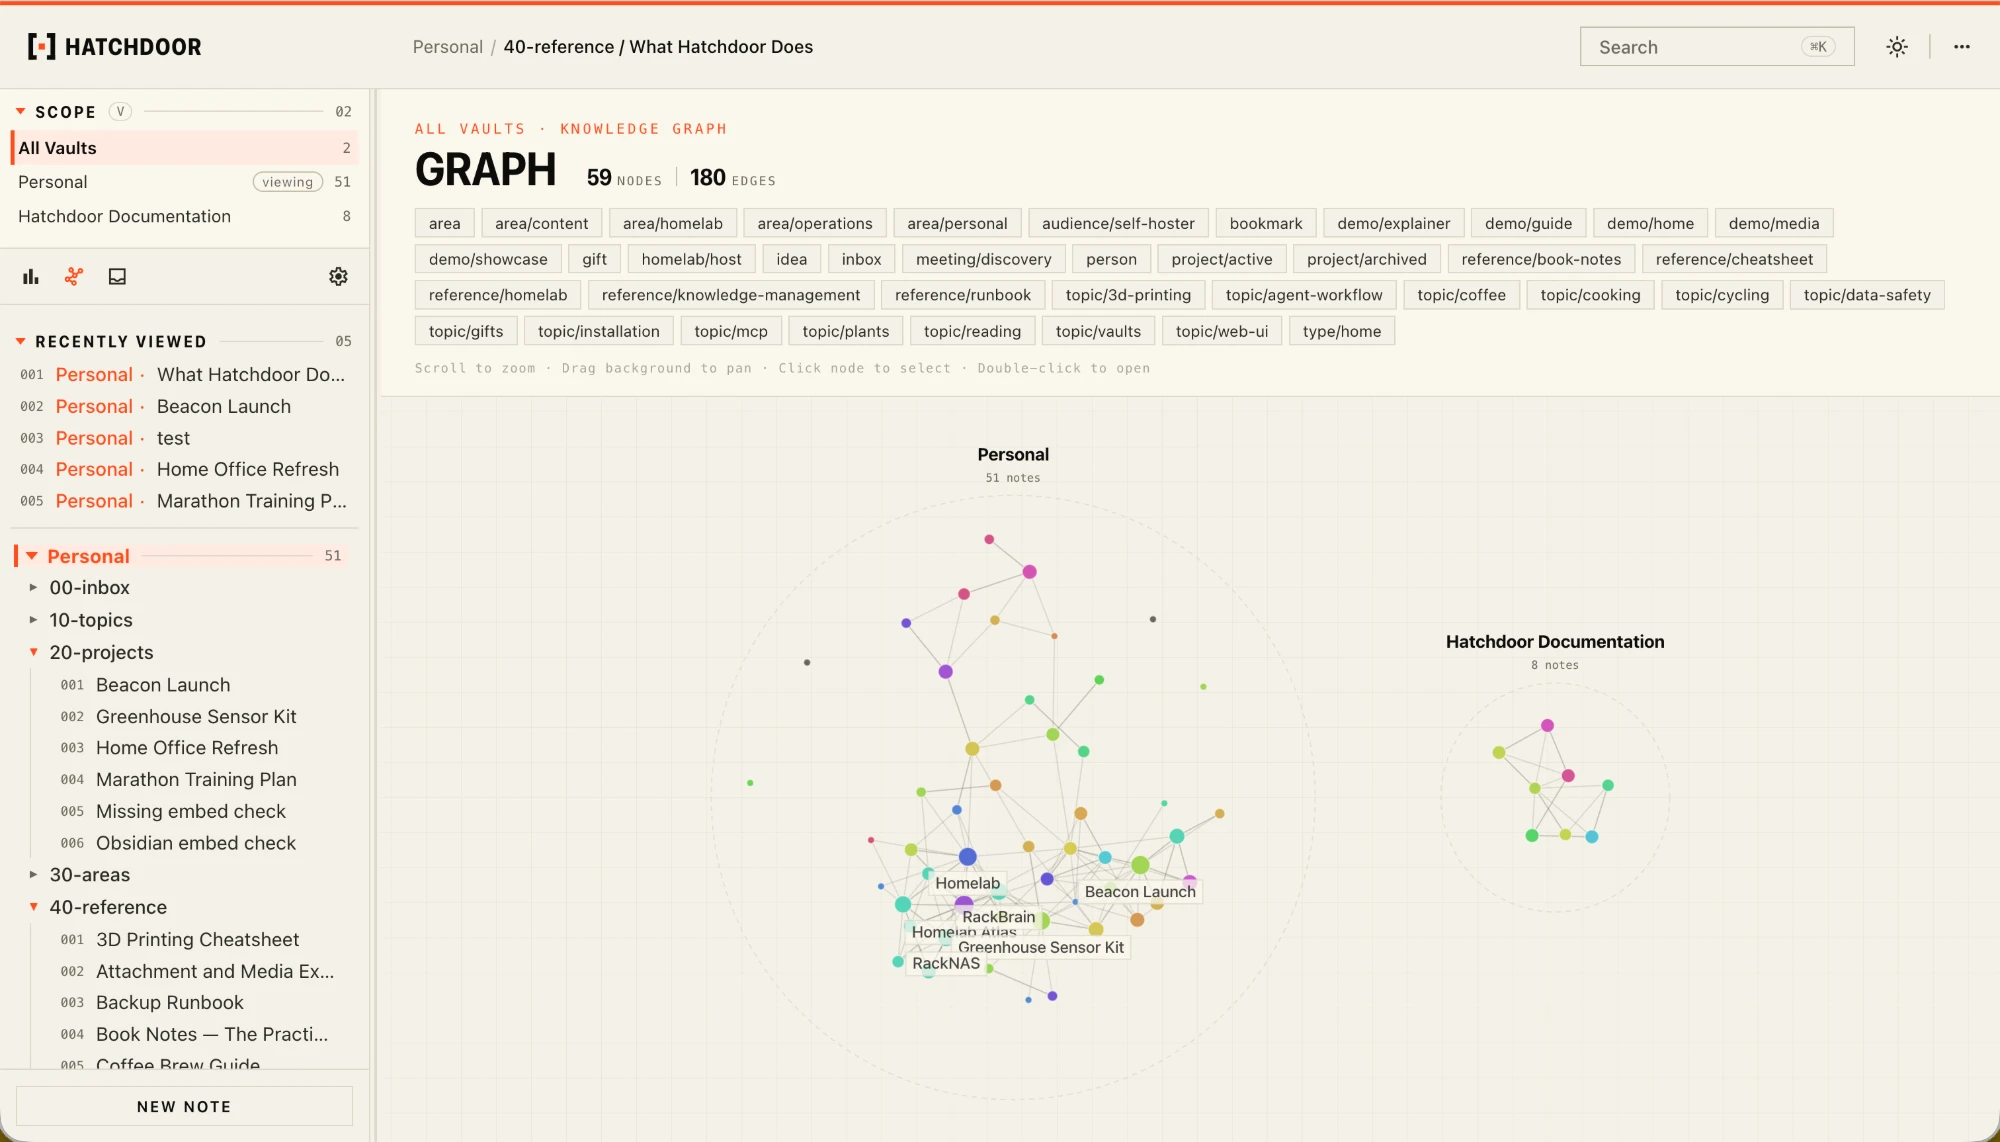This screenshot has width=2000, height=1142.
Task: Filter by meeting/discovery tag
Action: click(x=983, y=260)
